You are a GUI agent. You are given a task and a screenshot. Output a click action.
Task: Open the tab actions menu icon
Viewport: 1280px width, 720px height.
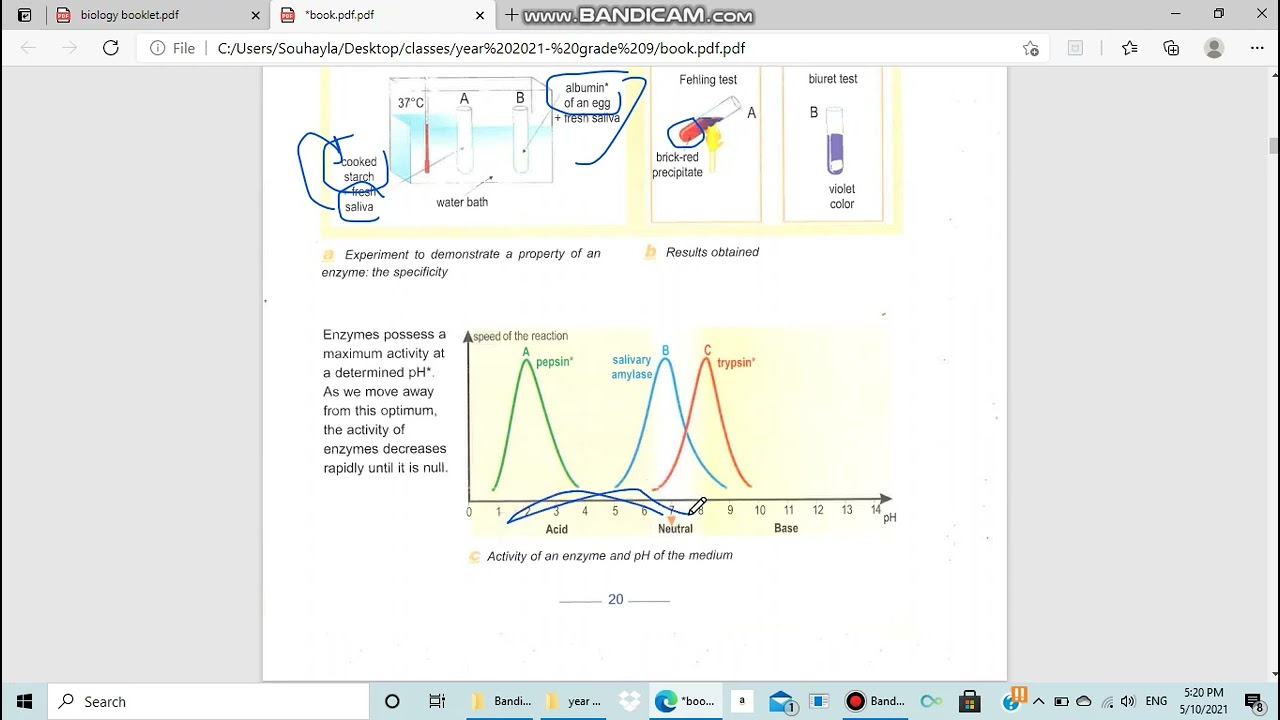coord(25,15)
